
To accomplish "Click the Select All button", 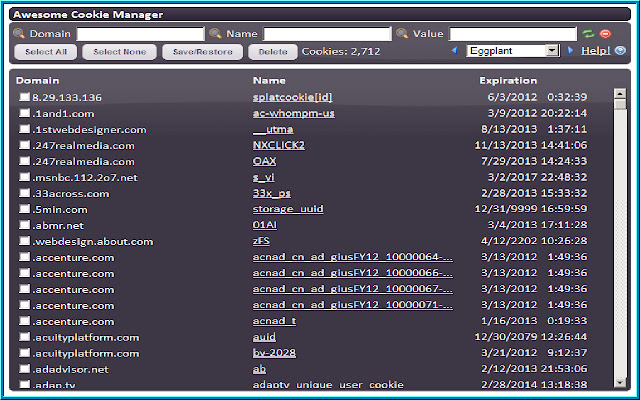I will point(46,52).
